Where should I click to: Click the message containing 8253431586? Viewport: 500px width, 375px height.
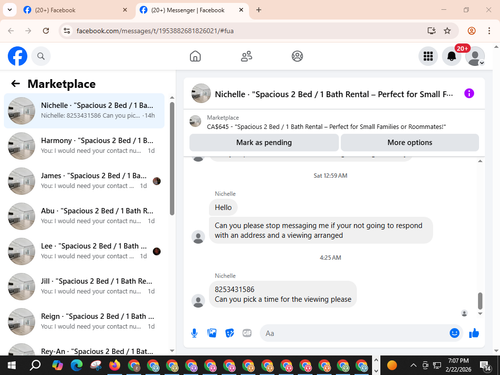click(x=283, y=294)
